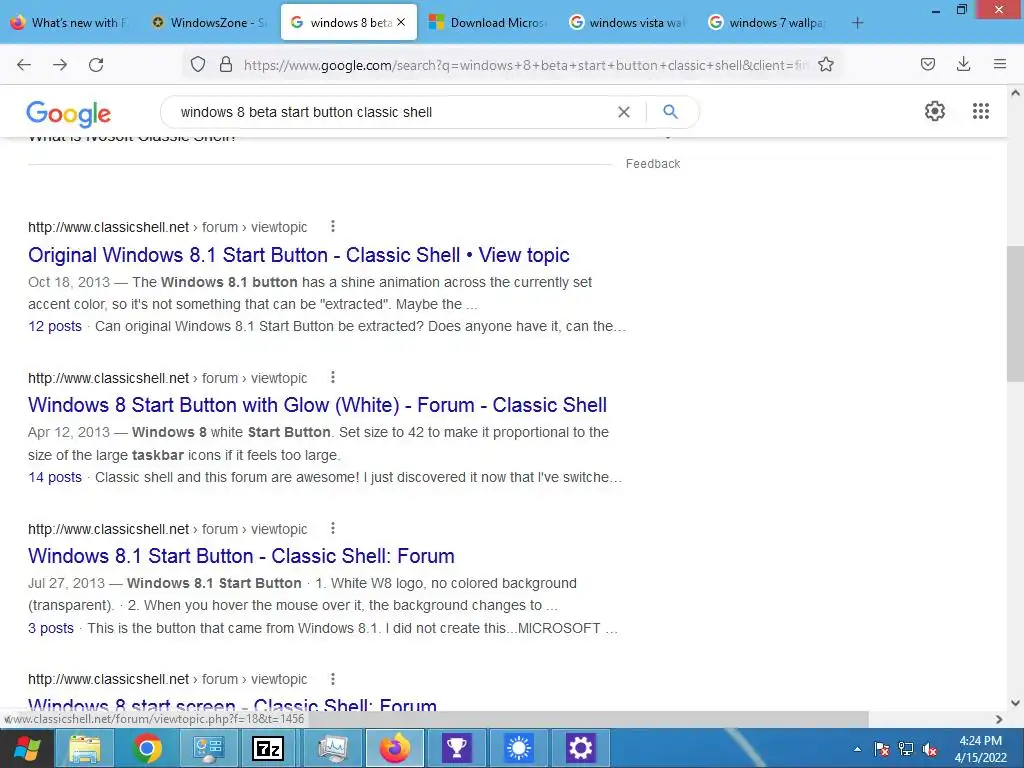Switch to the Download Microsoft tab
Viewport: 1024px width, 768px height.
coord(488,22)
